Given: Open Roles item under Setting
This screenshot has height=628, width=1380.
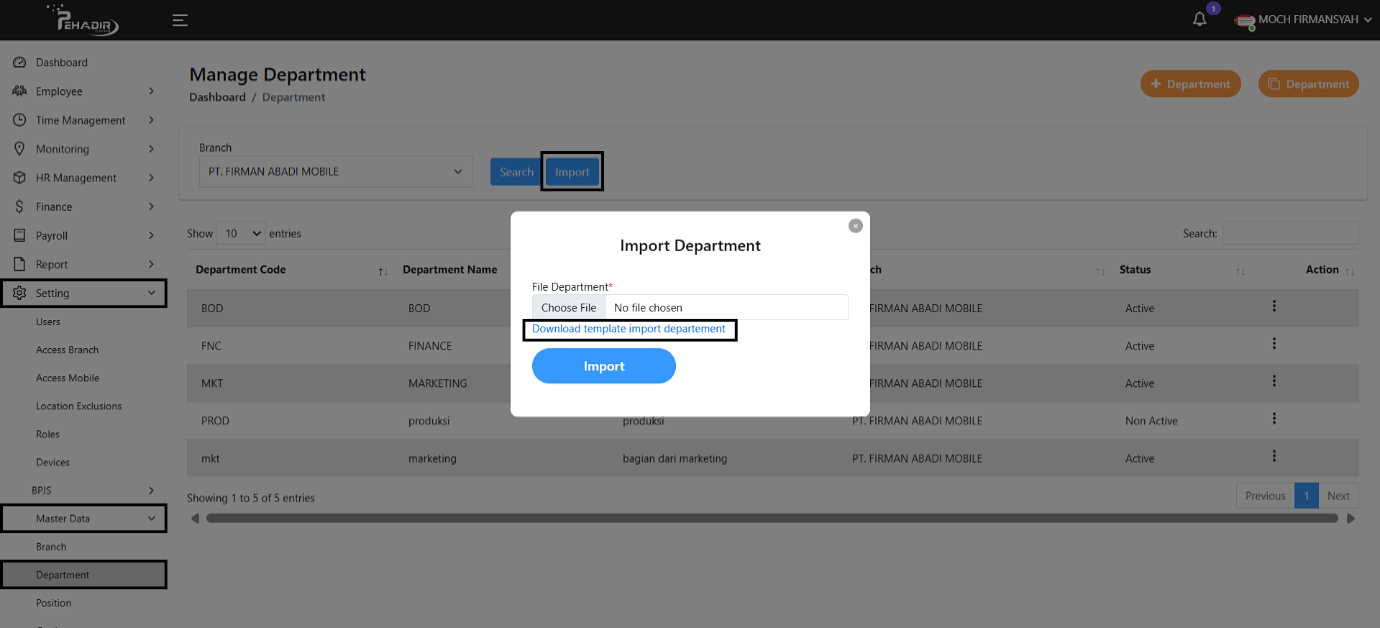Looking at the screenshot, I should click(48, 434).
